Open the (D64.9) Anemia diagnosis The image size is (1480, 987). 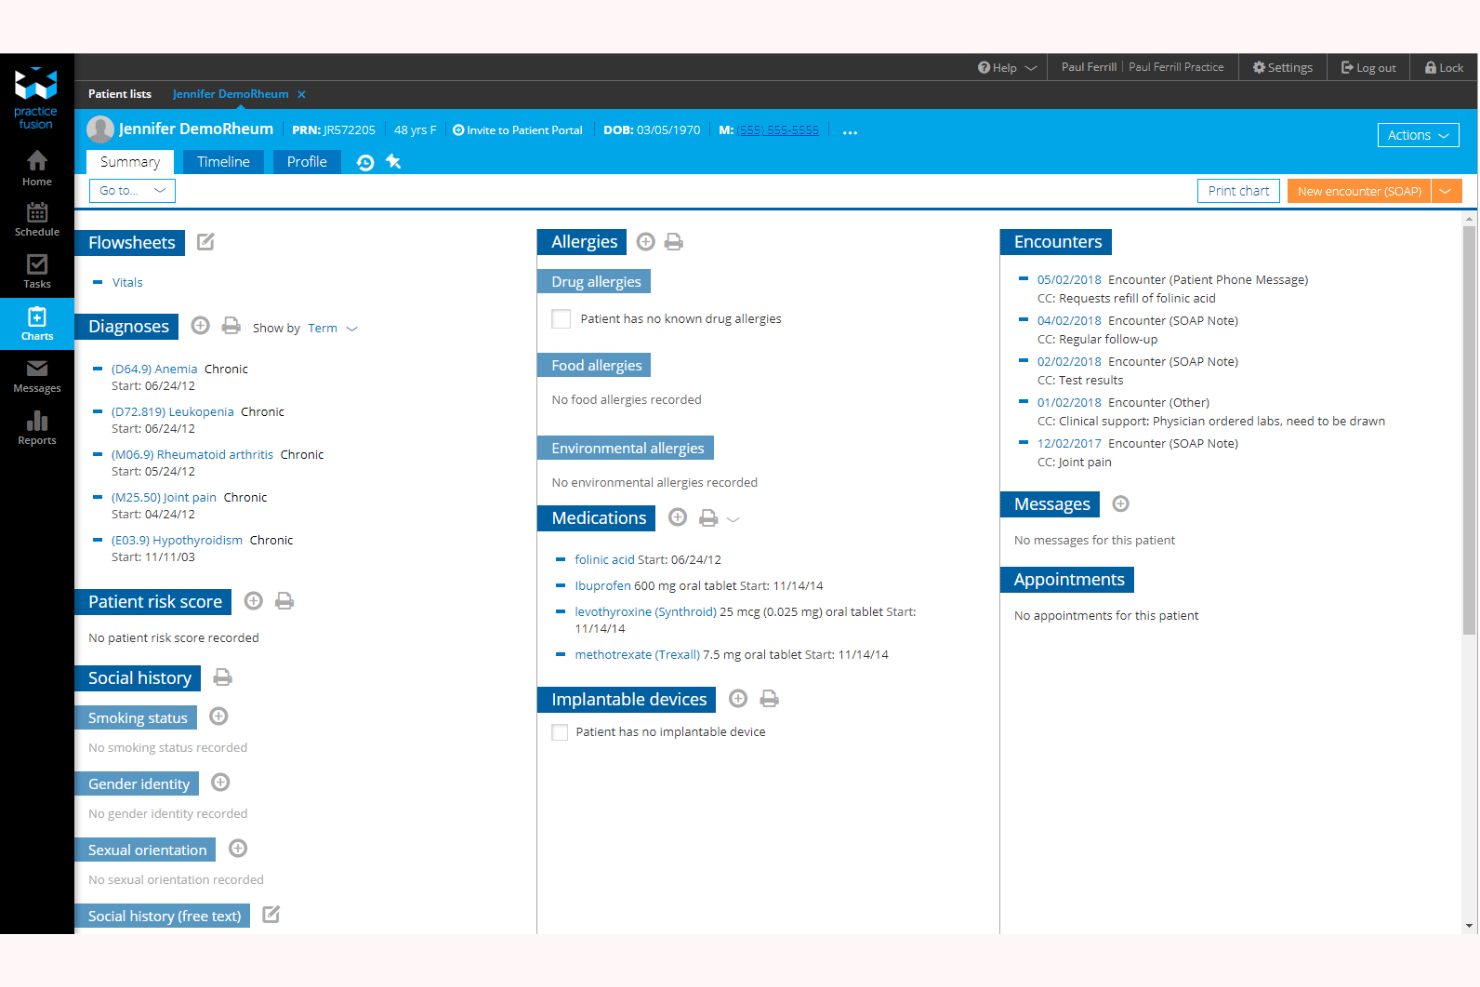coord(154,369)
